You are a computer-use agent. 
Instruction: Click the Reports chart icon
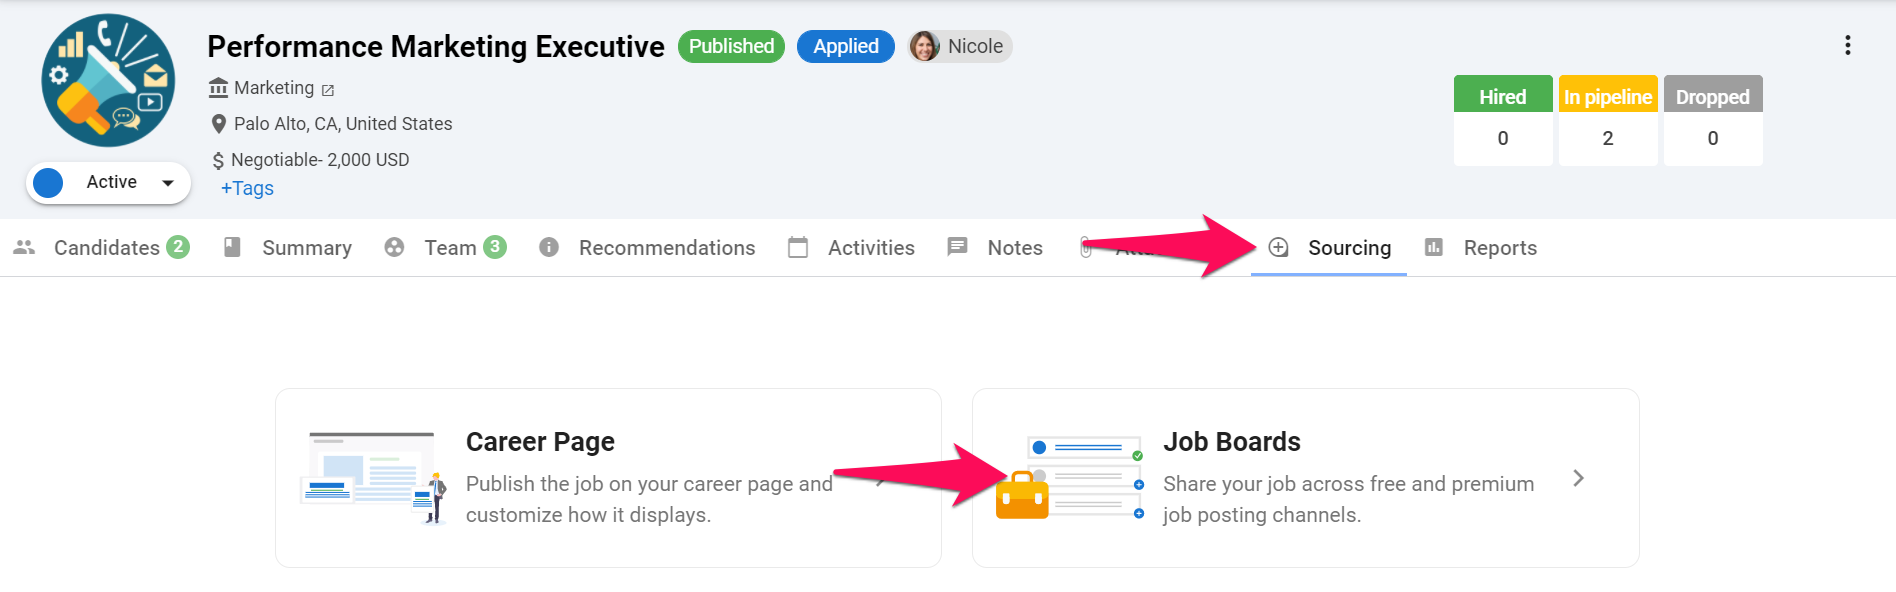pyautogui.click(x=1434, y=247)
